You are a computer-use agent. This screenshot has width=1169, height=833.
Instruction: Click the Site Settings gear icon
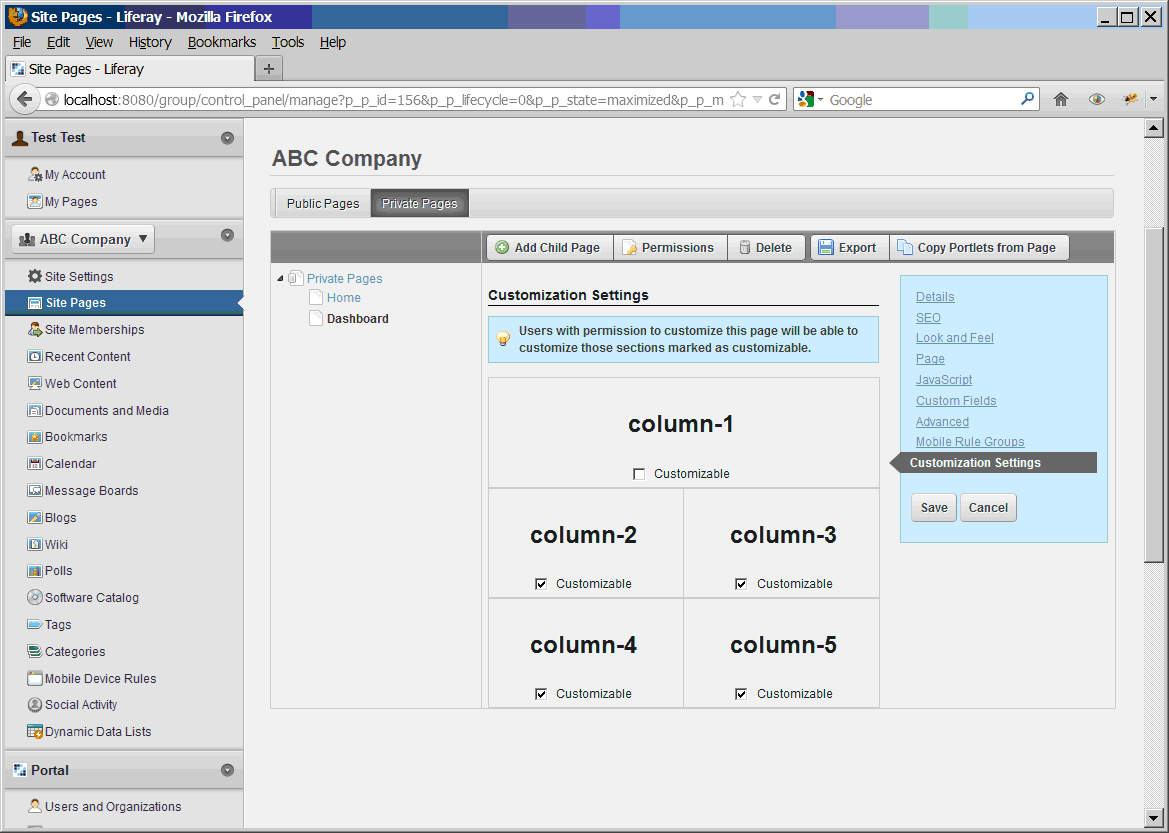35,276
